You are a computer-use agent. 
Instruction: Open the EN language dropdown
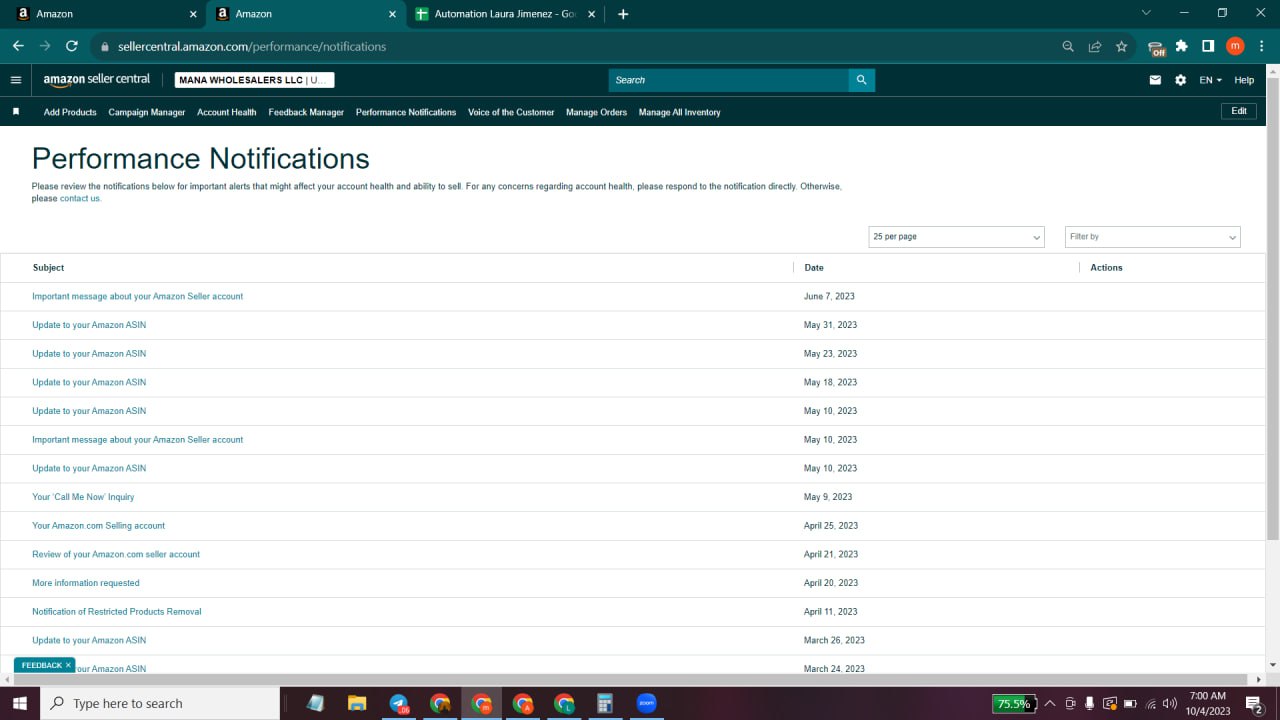[1210, 80]
